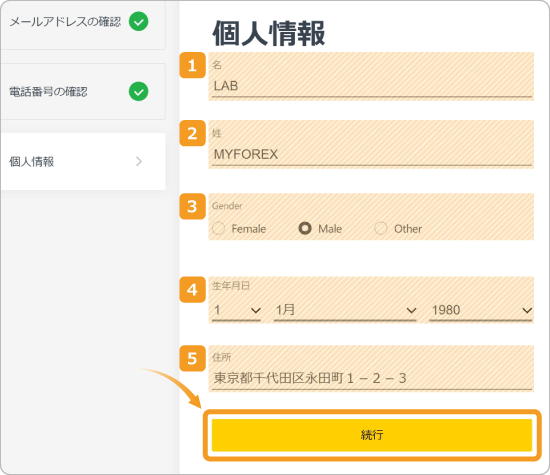
Task: Open the 電話番号の確認 step
Action: point(83,92)
